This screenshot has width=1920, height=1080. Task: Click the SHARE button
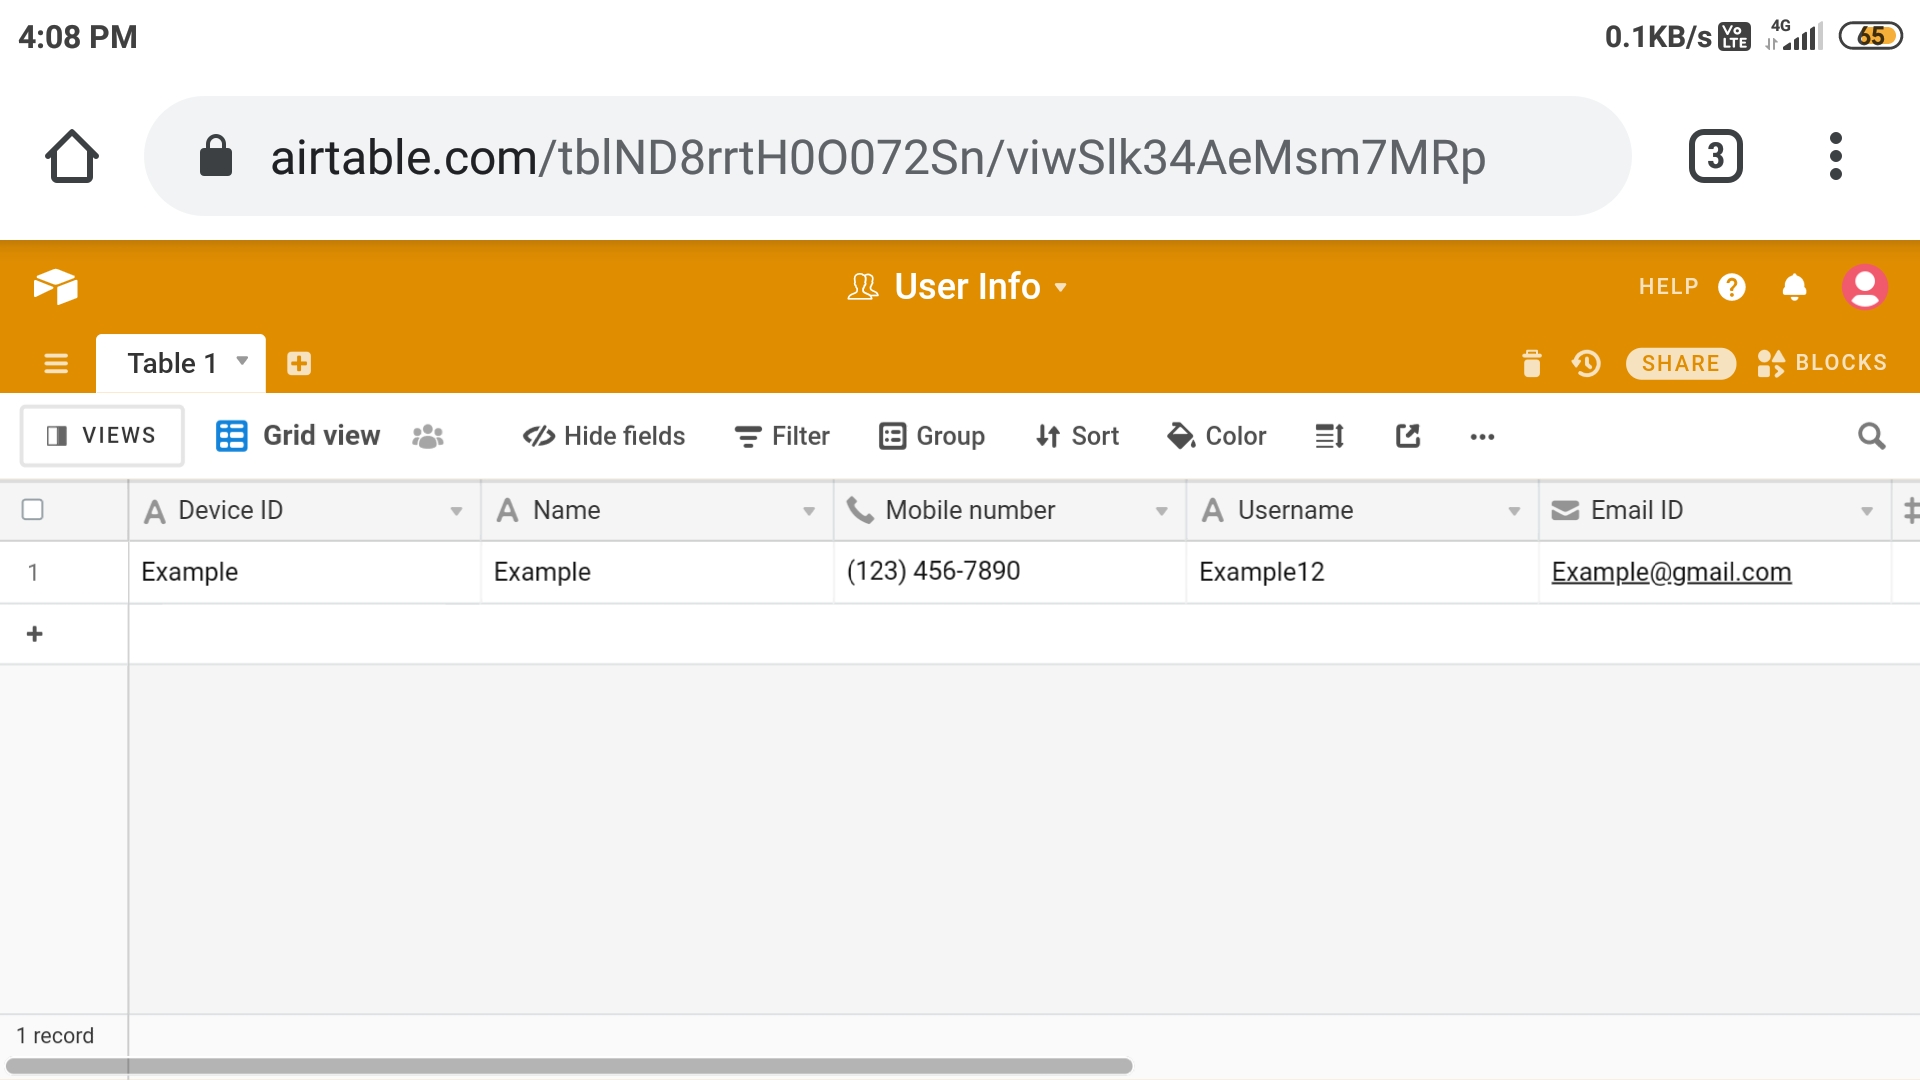click(1680, 363)
